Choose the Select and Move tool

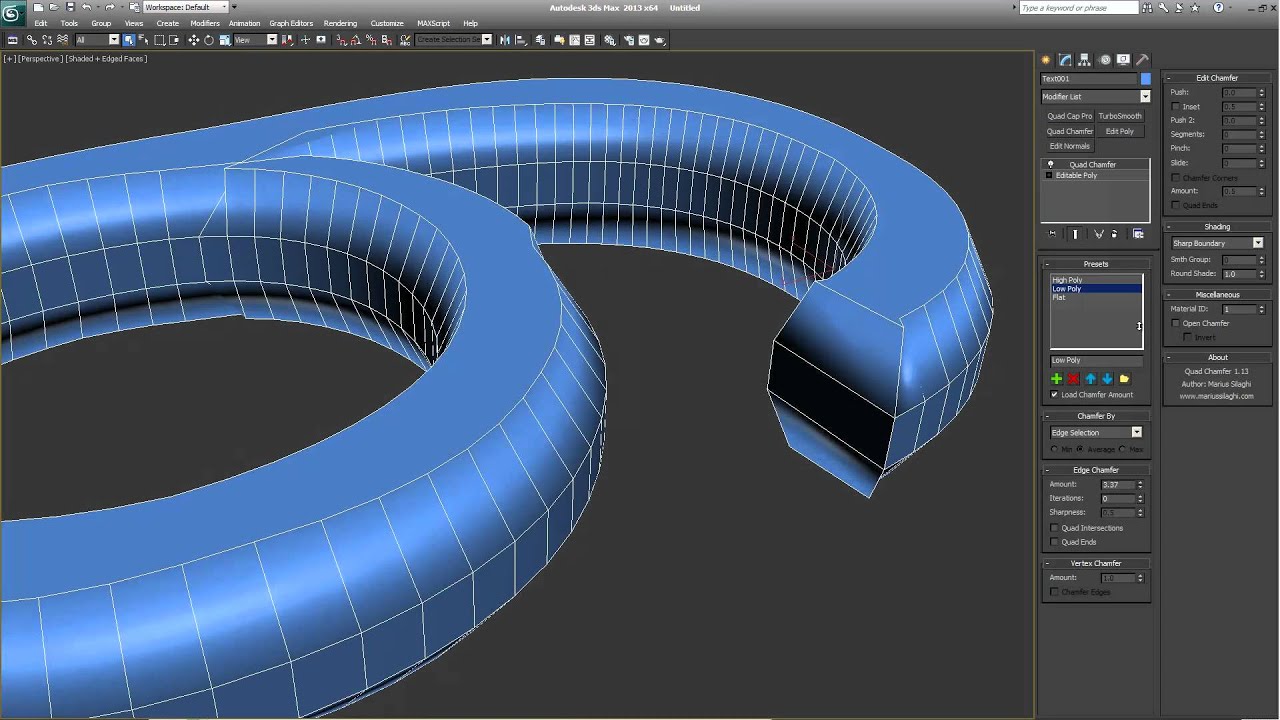[x=194, y=40]
